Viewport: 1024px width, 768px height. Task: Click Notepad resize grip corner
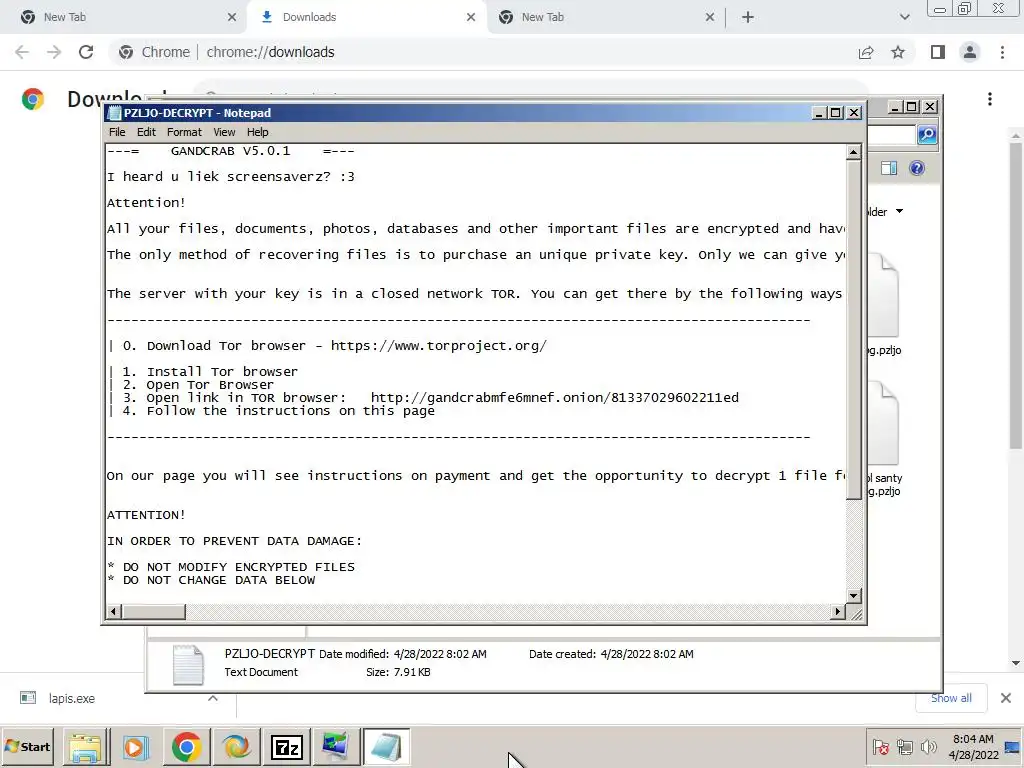point(856,613)
